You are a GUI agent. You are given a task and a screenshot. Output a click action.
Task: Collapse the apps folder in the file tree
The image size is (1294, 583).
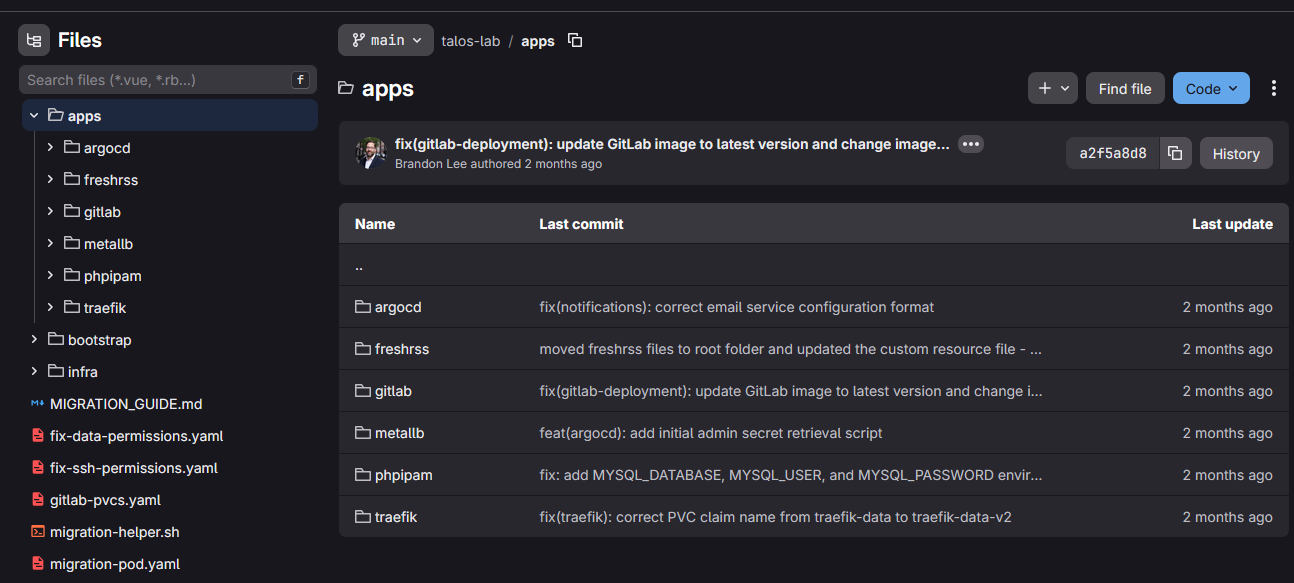34,116
